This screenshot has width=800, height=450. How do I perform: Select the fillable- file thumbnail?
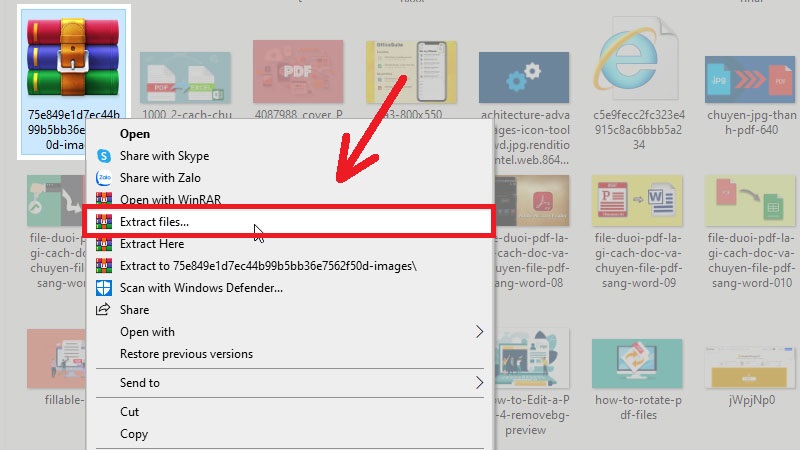click(56, 358)
